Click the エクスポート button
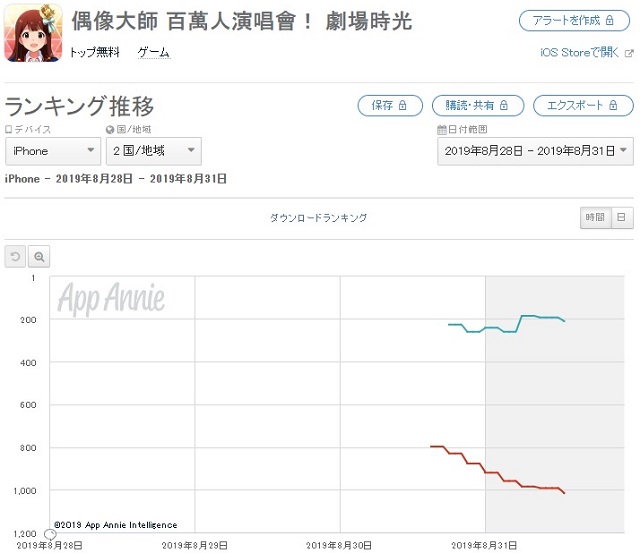This screenshot has width=640, height=553. (583, 105)
